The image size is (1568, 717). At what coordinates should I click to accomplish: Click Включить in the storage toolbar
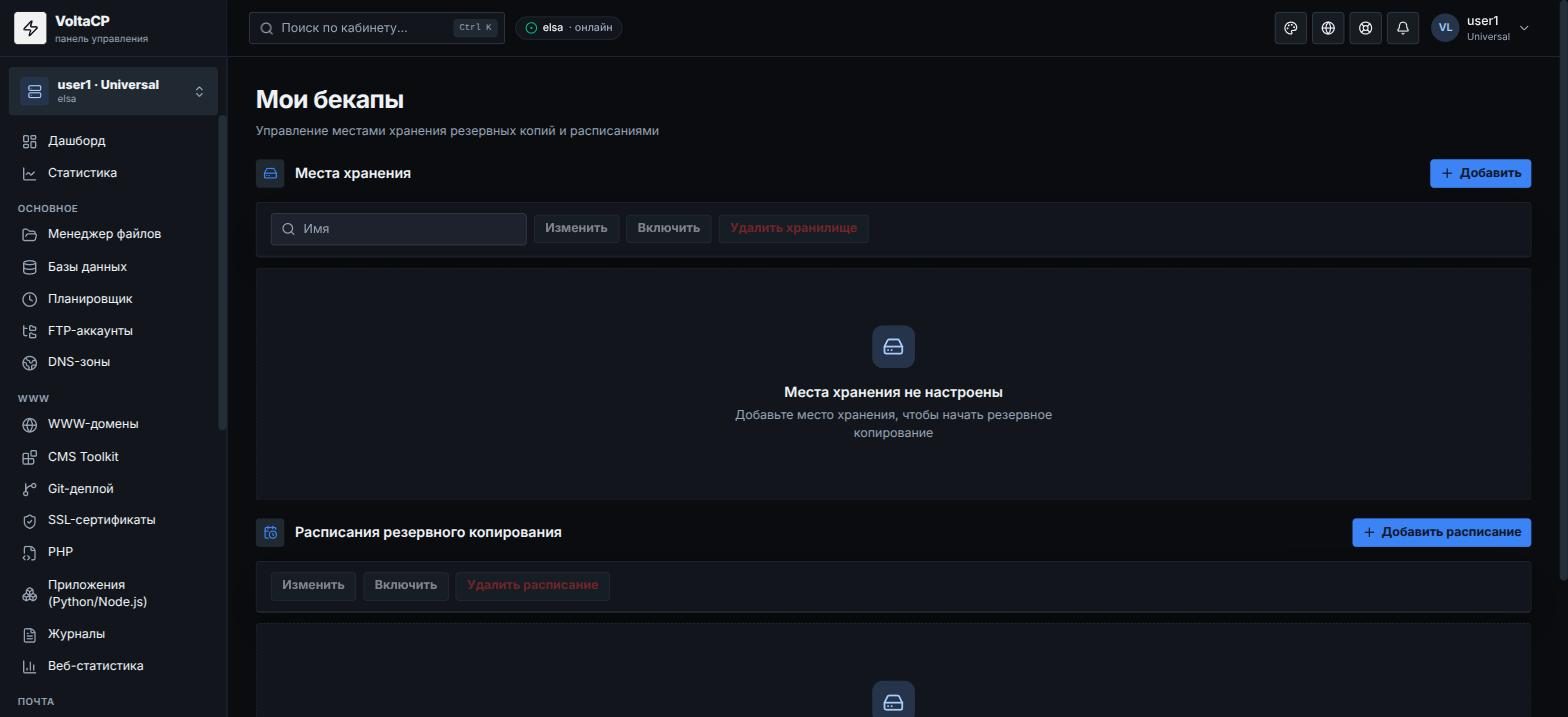pyautogui.click(x=668, y=228)
